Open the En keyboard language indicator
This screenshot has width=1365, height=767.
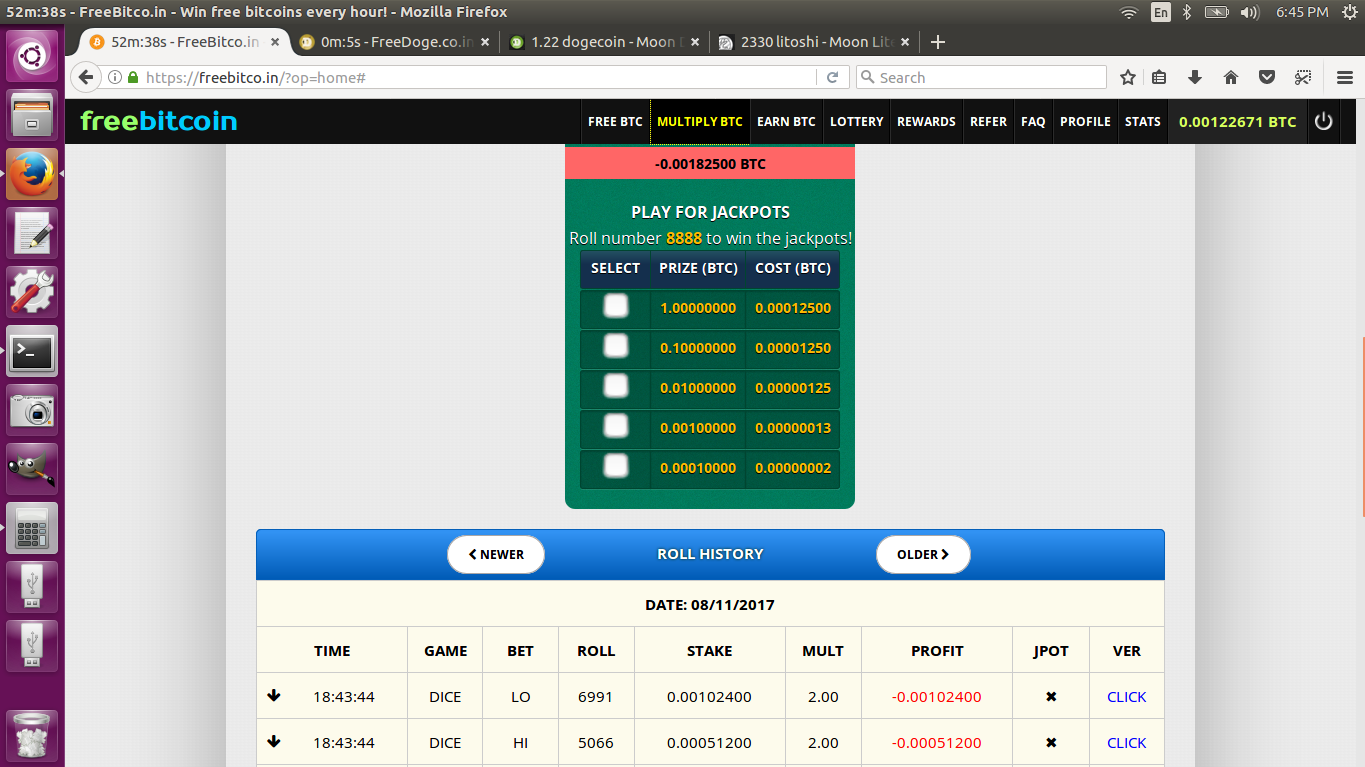[x=1161, y=12]
